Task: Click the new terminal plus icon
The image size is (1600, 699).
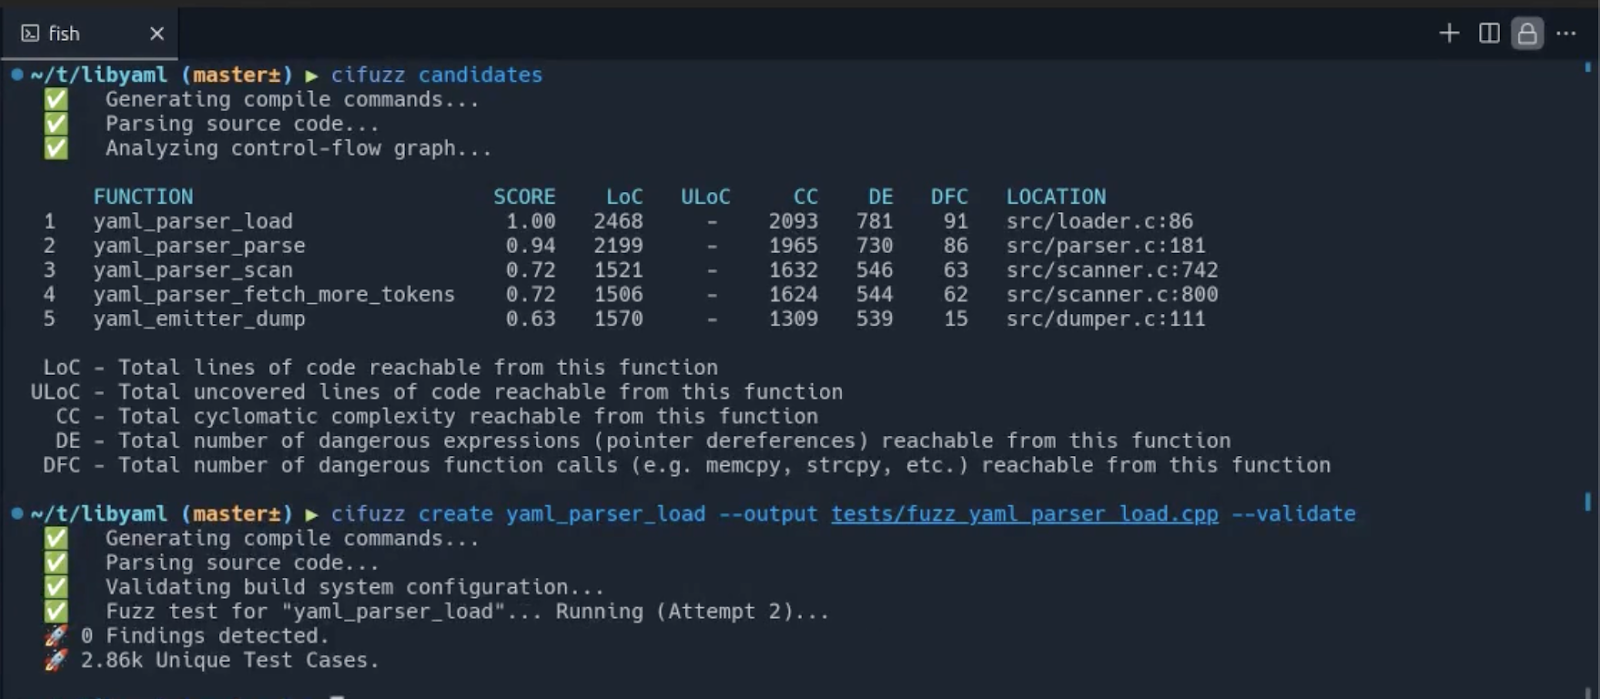Action: [x=1449, y=33]
